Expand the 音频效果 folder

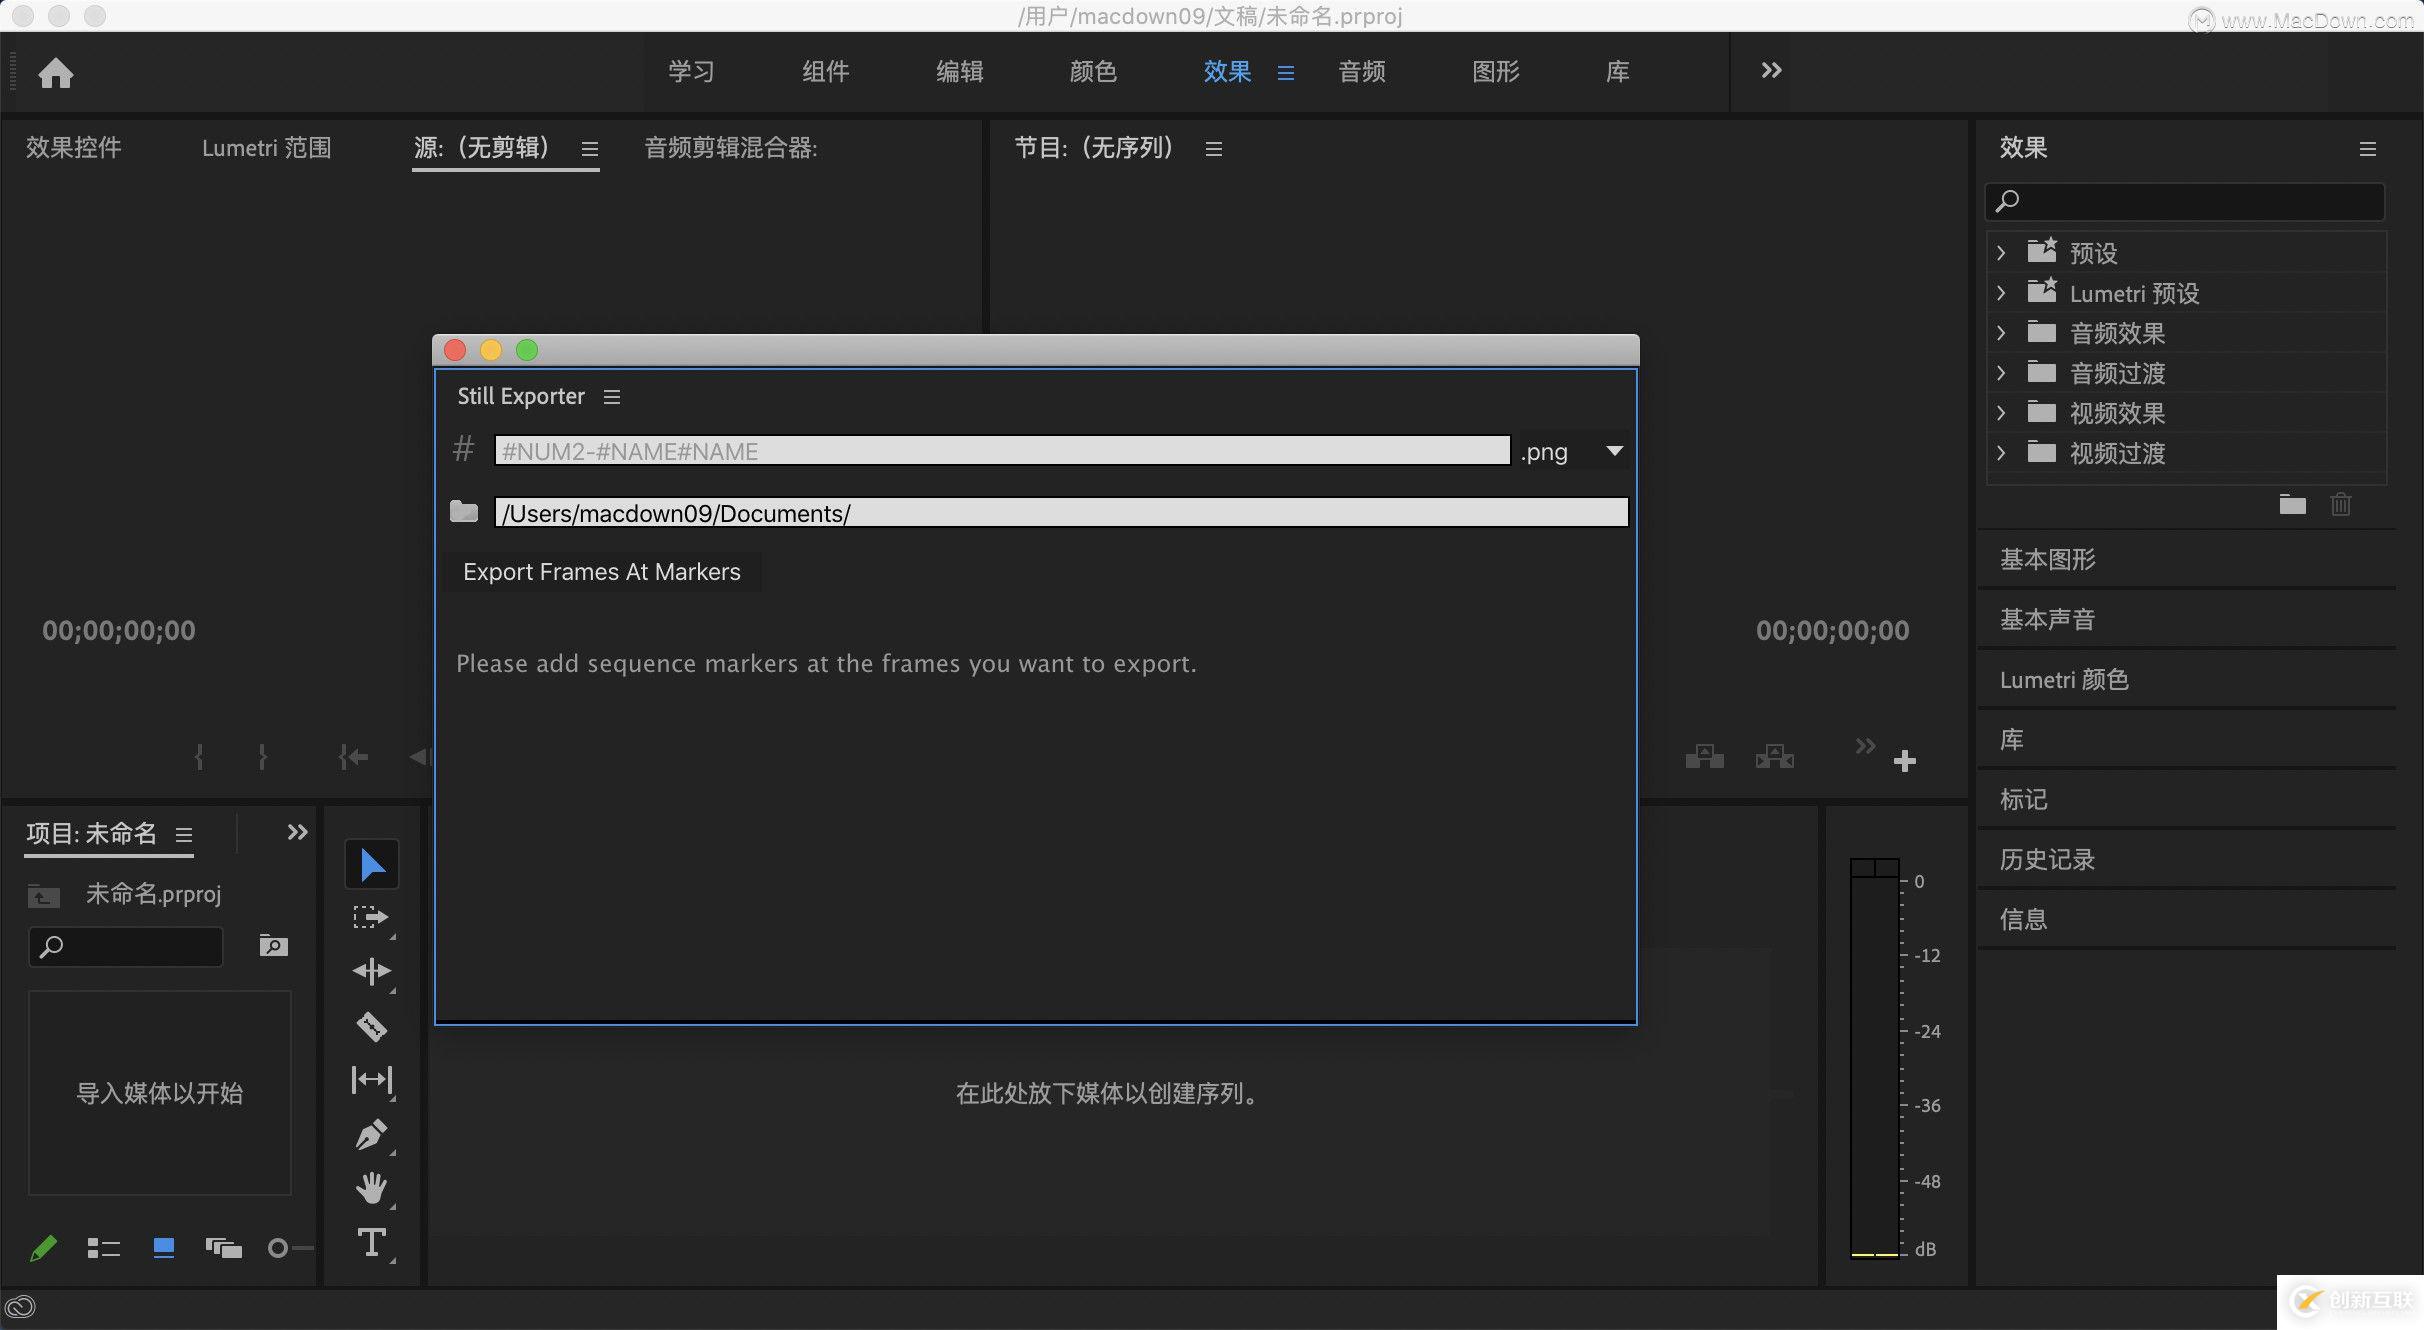2001,333
